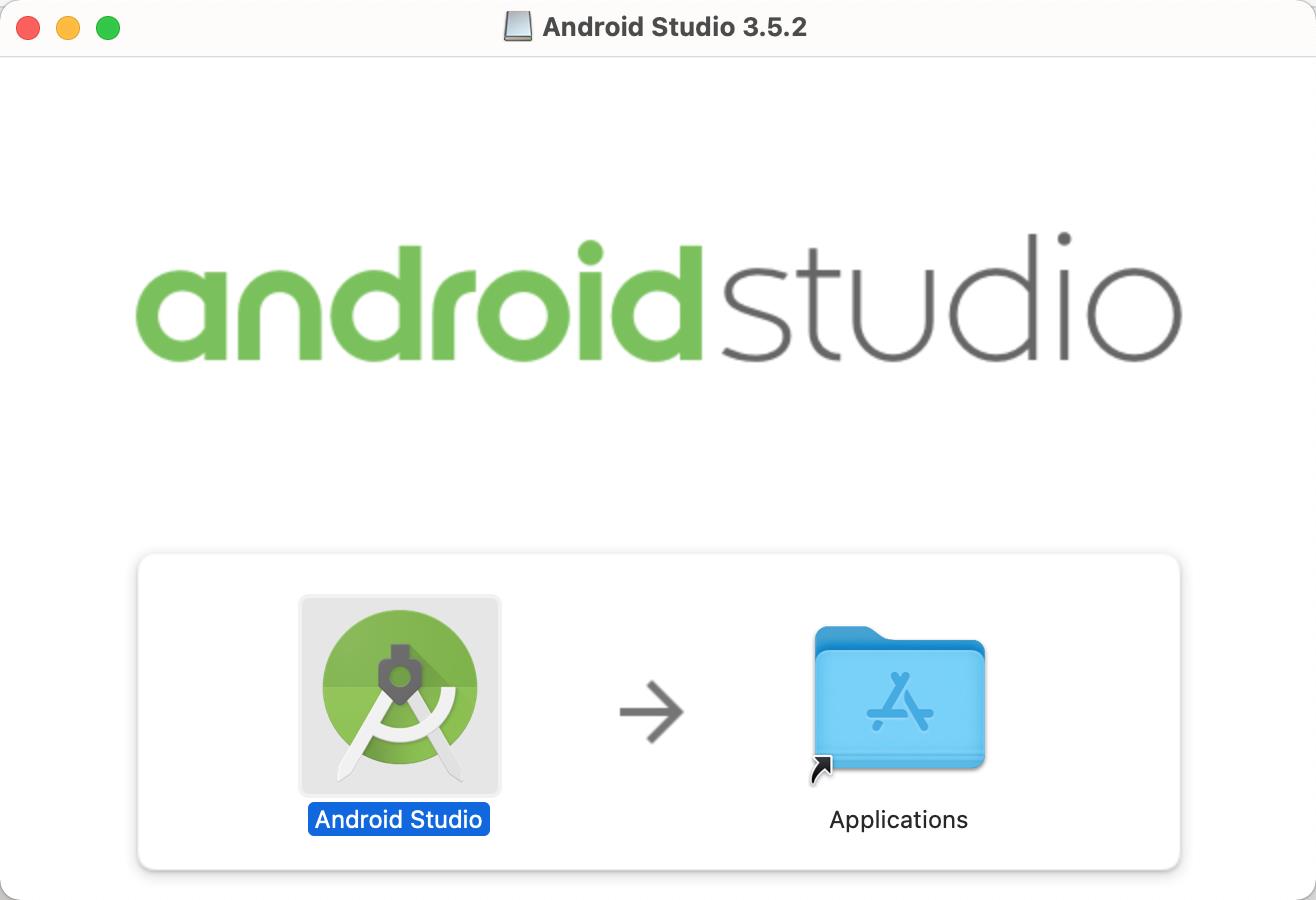
Task: Close the Android Studio 3.5.2 window
Action: click(x=29, y=28)
